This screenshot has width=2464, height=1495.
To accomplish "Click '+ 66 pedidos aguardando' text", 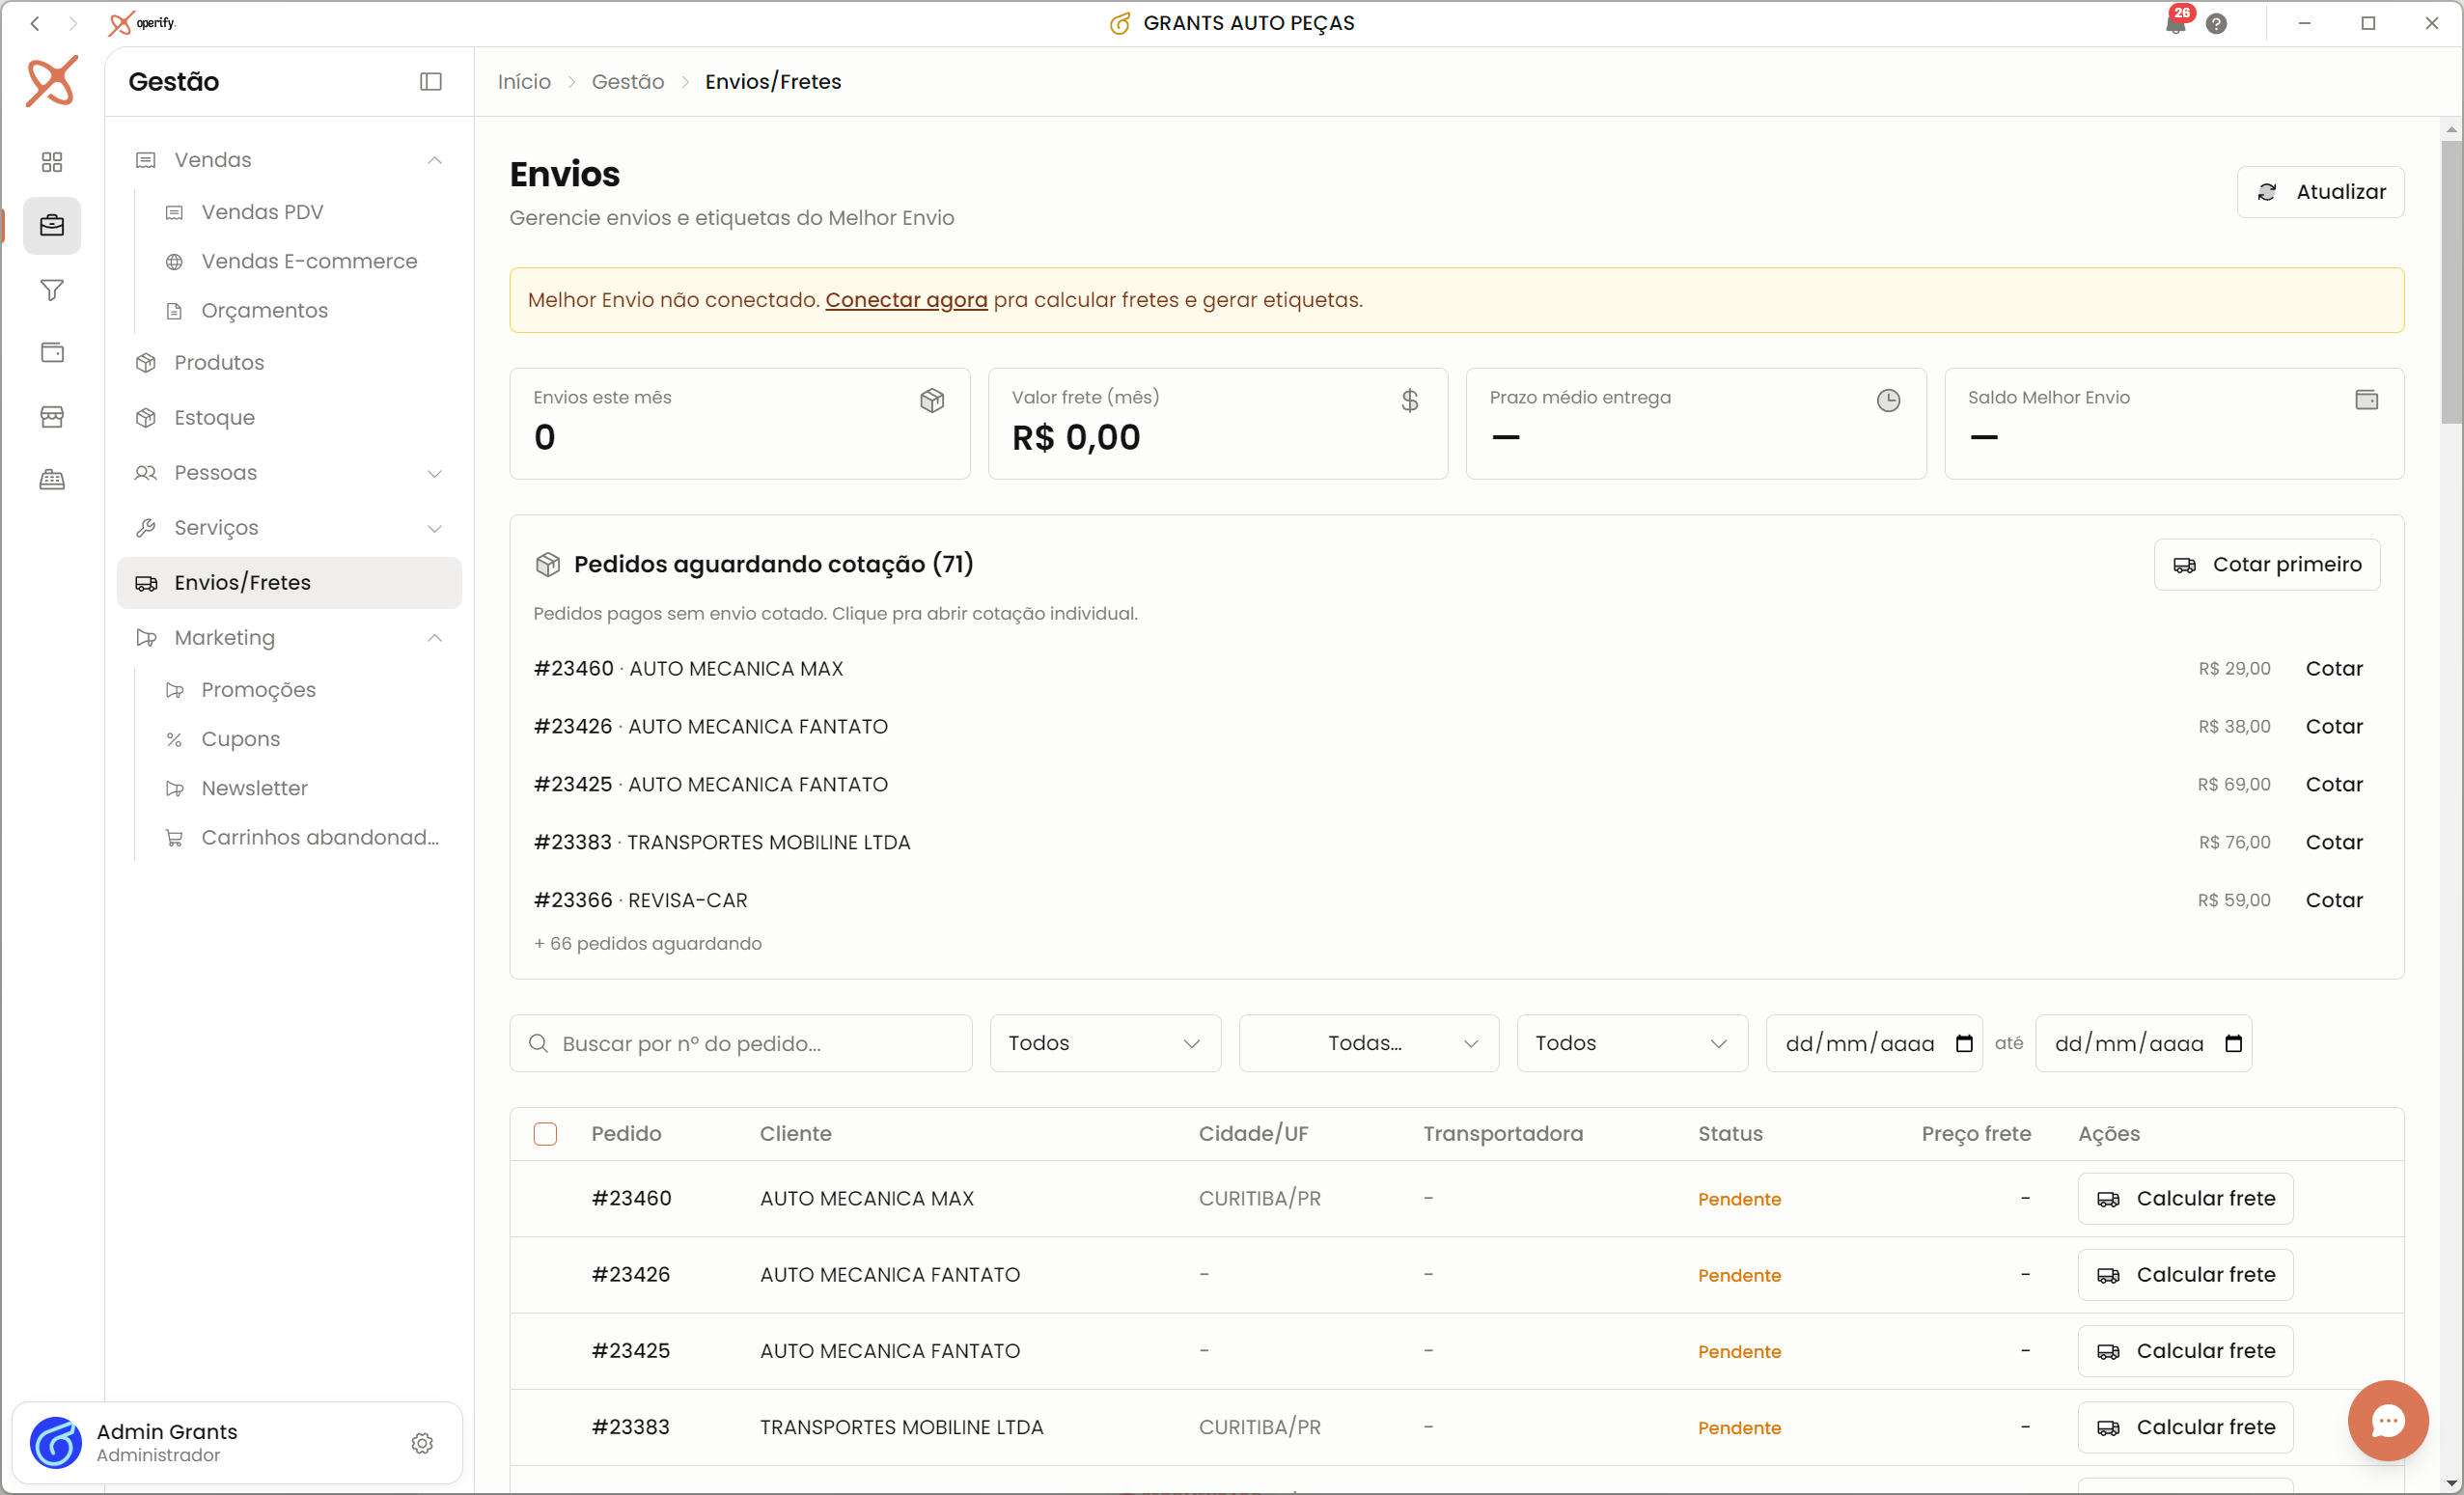I will coord(648,944).
